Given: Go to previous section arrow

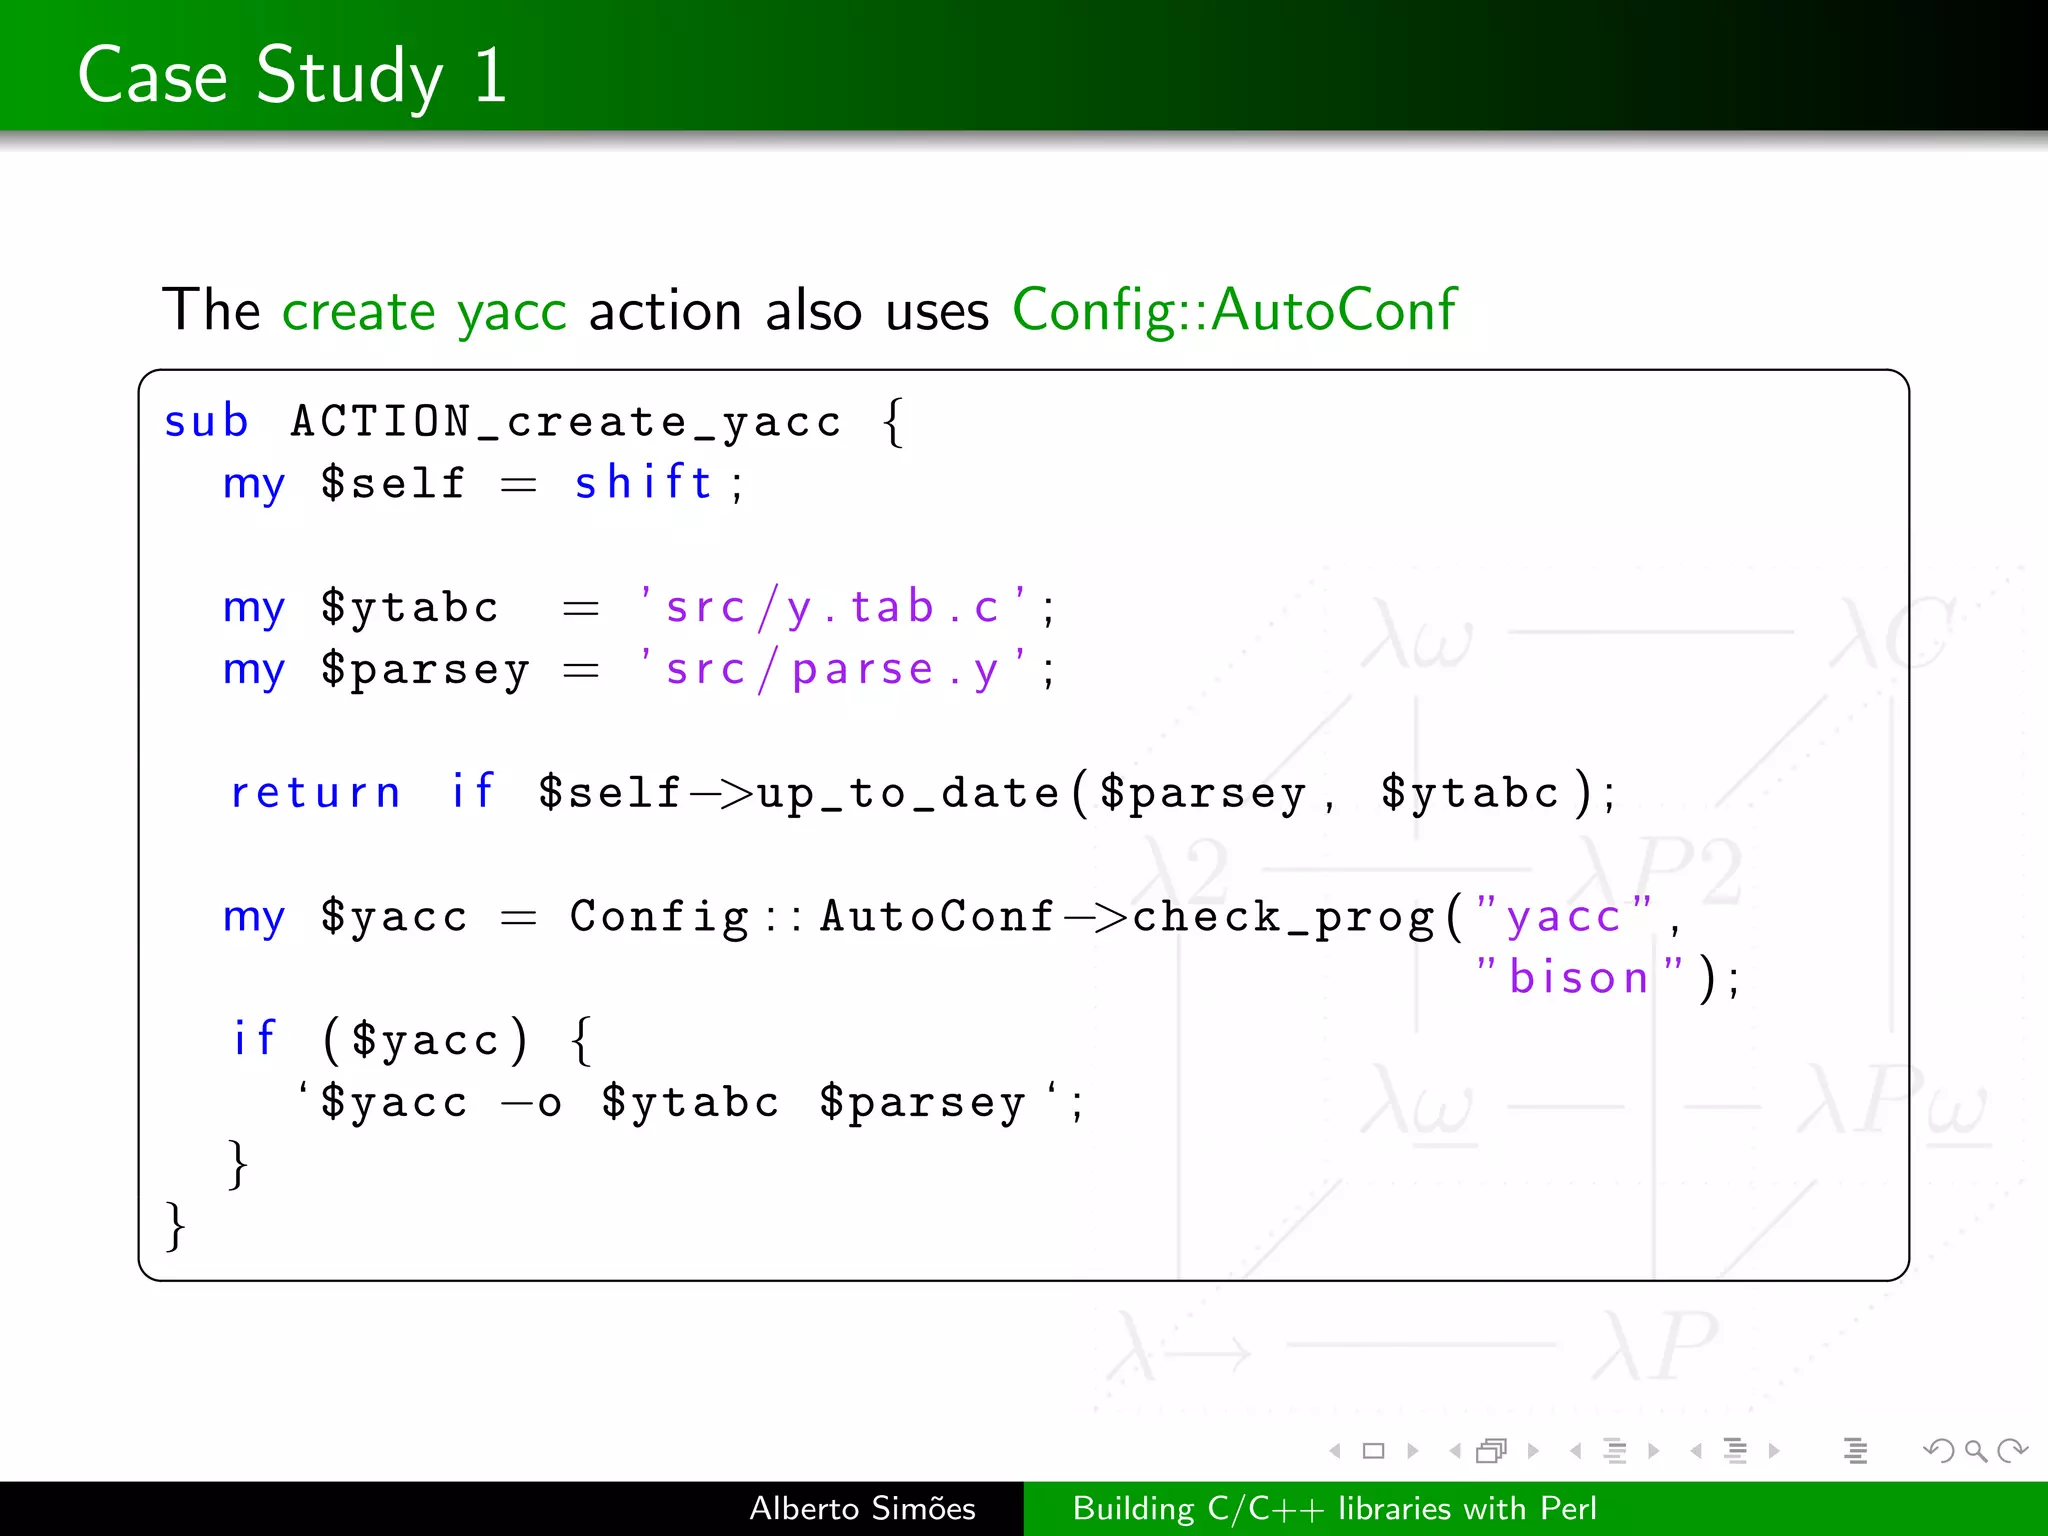Looking at the screenshot, I should coord(1696,1451).
